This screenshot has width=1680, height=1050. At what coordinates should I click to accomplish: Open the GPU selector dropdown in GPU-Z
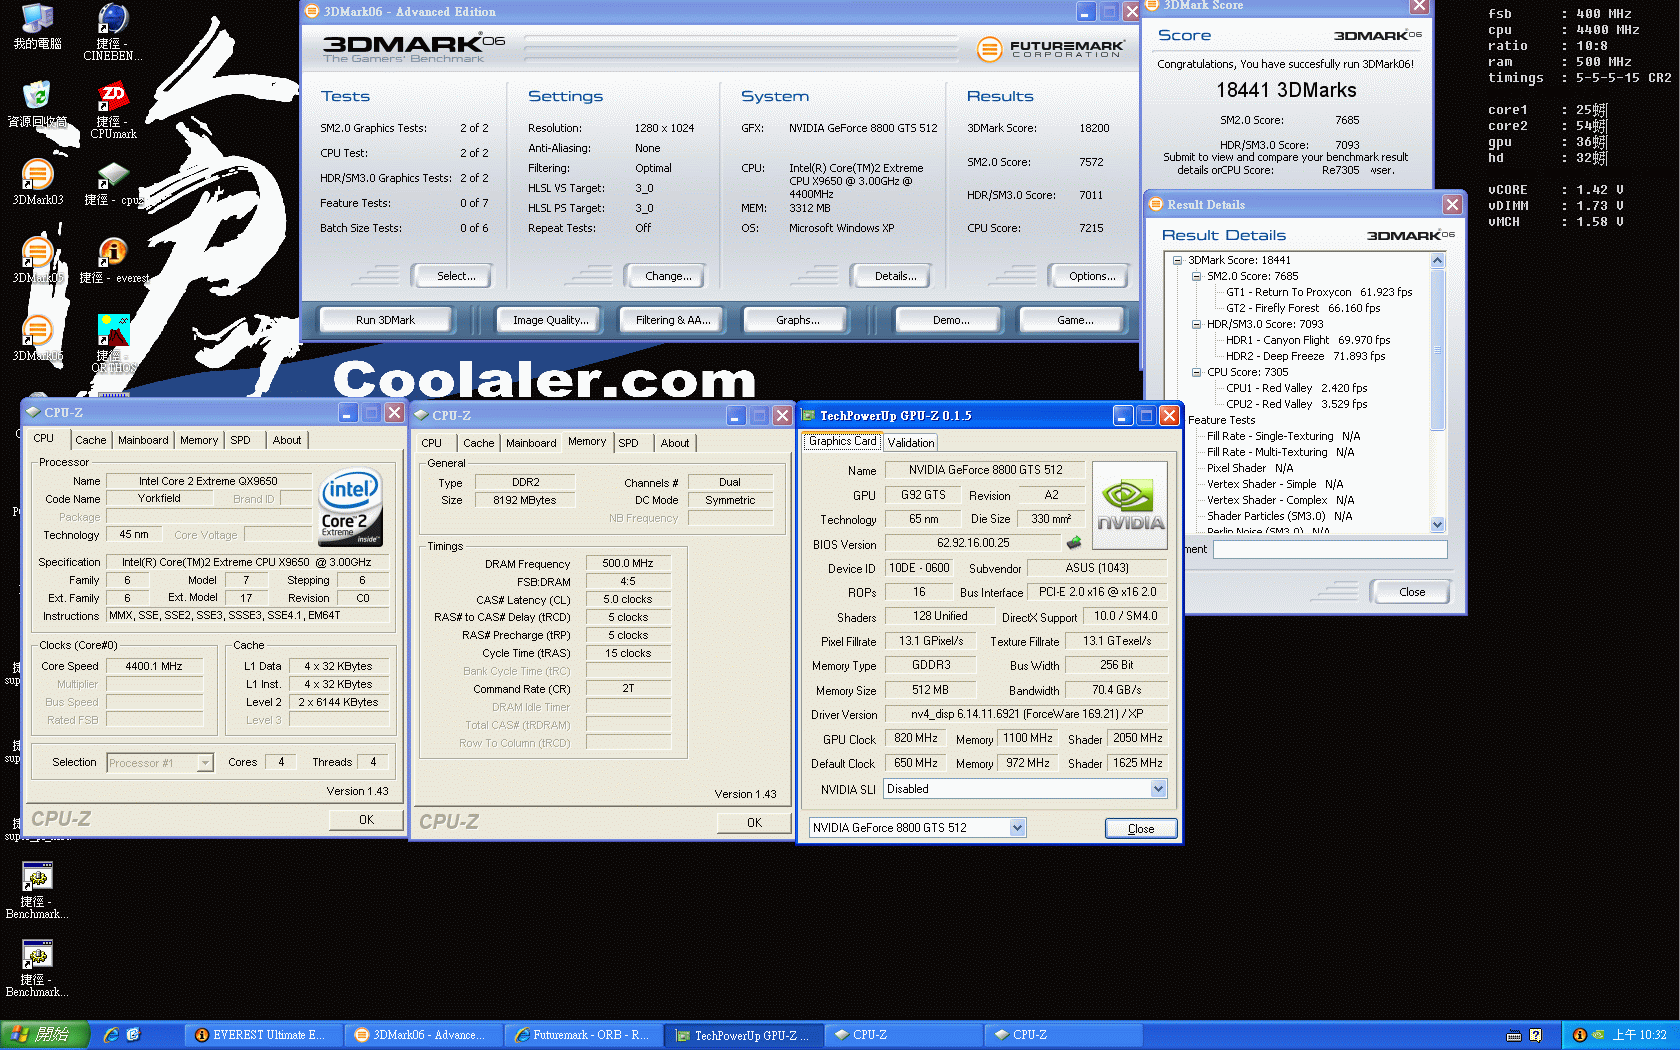1017,827
